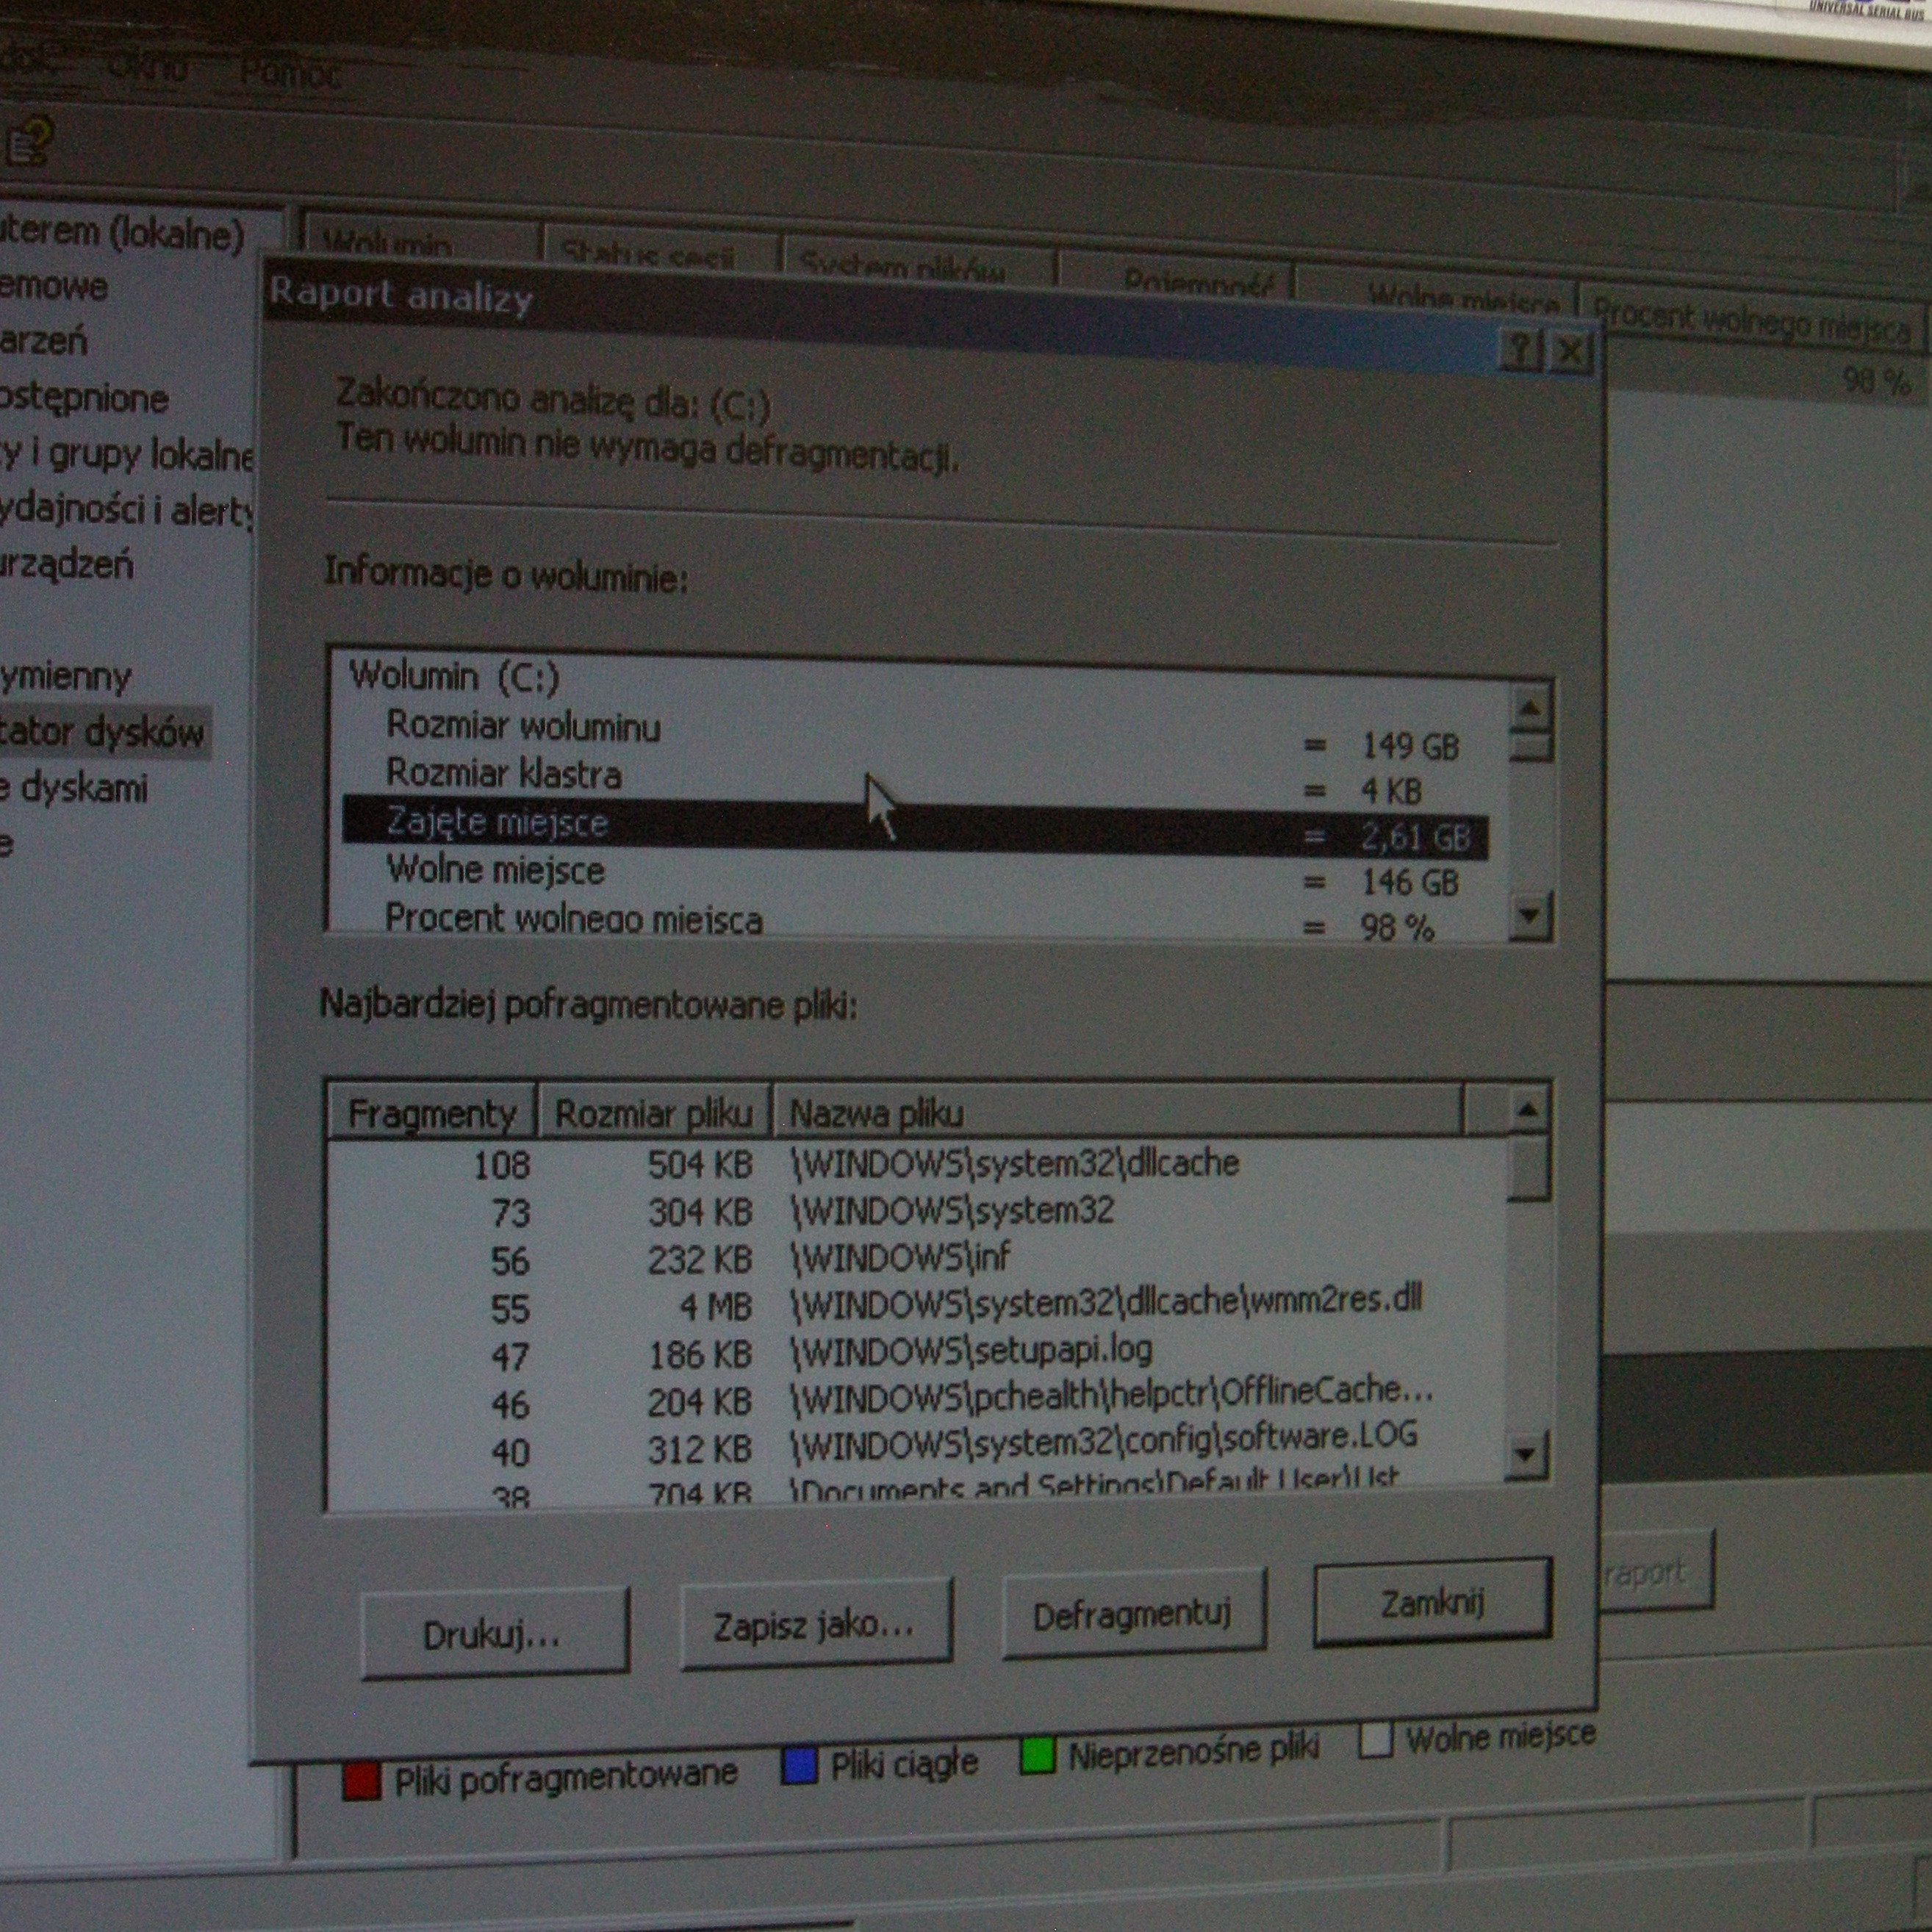Click the Drukuj button
Screen dimensions: 1932x1932
coord(494,1635)
